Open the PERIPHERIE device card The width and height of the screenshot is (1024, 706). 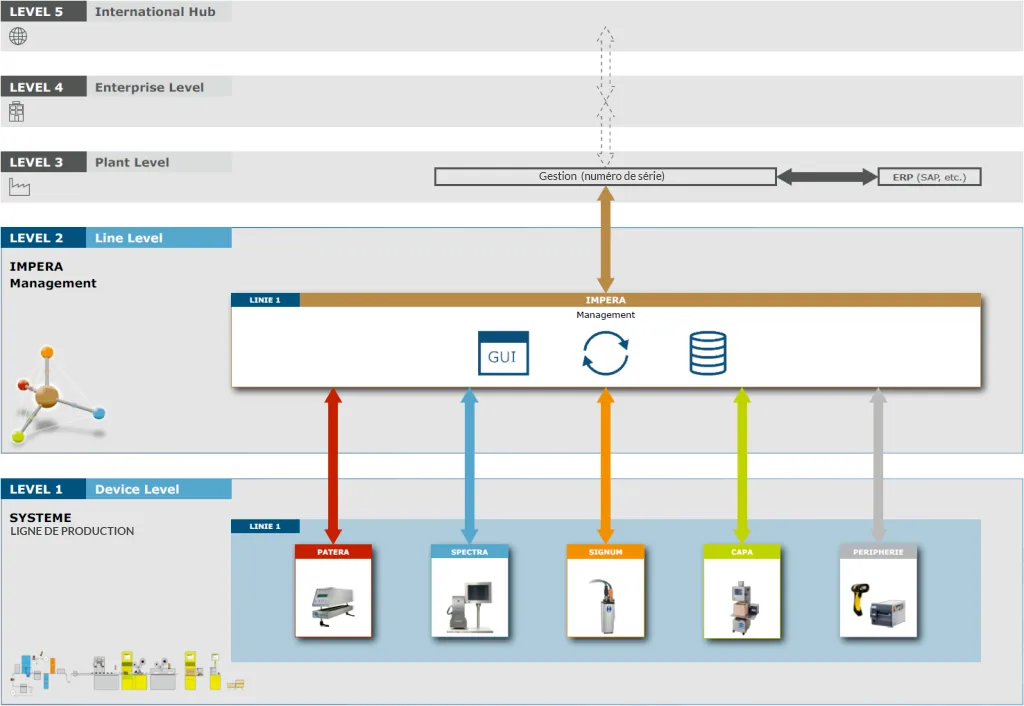pos(878,591)
